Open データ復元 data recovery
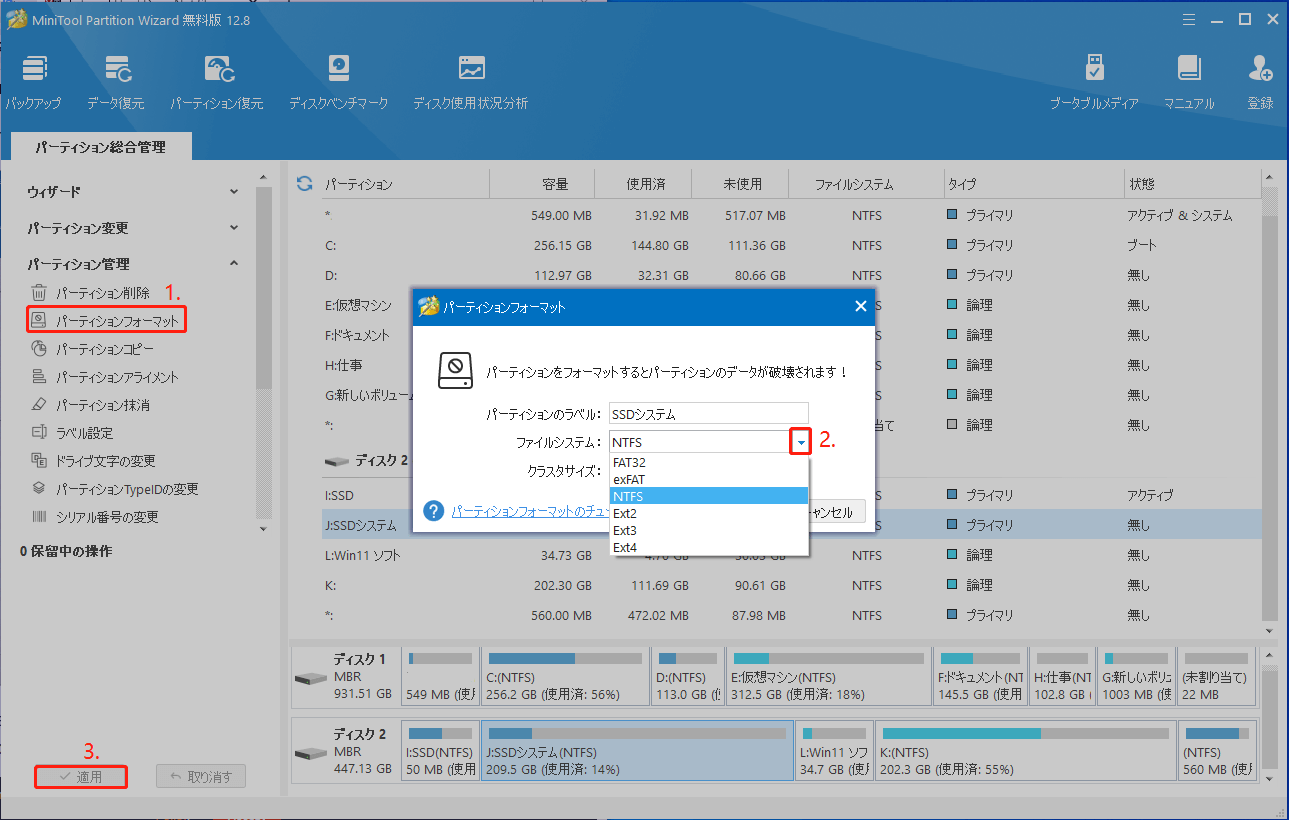The height and width of the screenshot is (820, 1289). [115, 82]
